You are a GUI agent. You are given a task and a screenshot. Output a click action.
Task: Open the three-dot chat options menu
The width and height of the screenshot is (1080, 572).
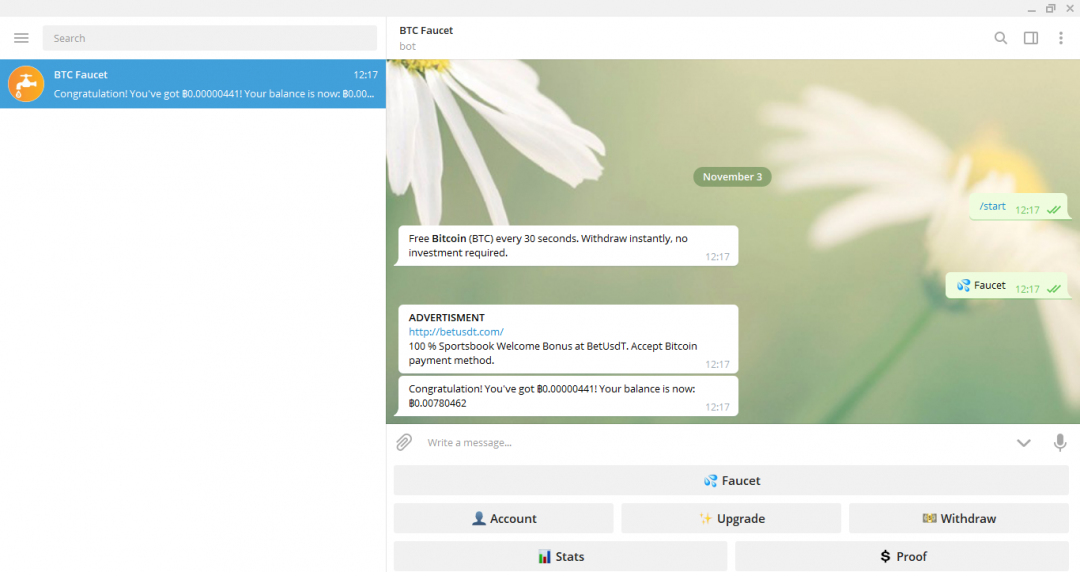pyautogui.click(x=1061, y=38)
